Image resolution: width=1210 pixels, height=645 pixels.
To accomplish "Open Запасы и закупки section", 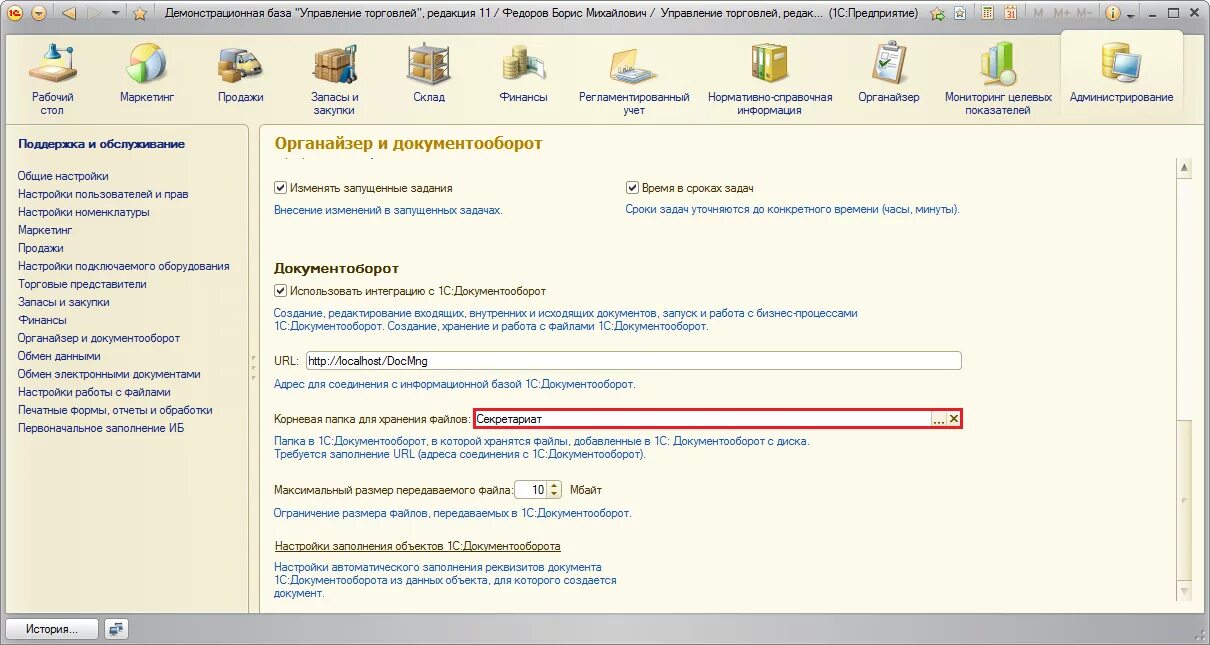I will [334, 79].
